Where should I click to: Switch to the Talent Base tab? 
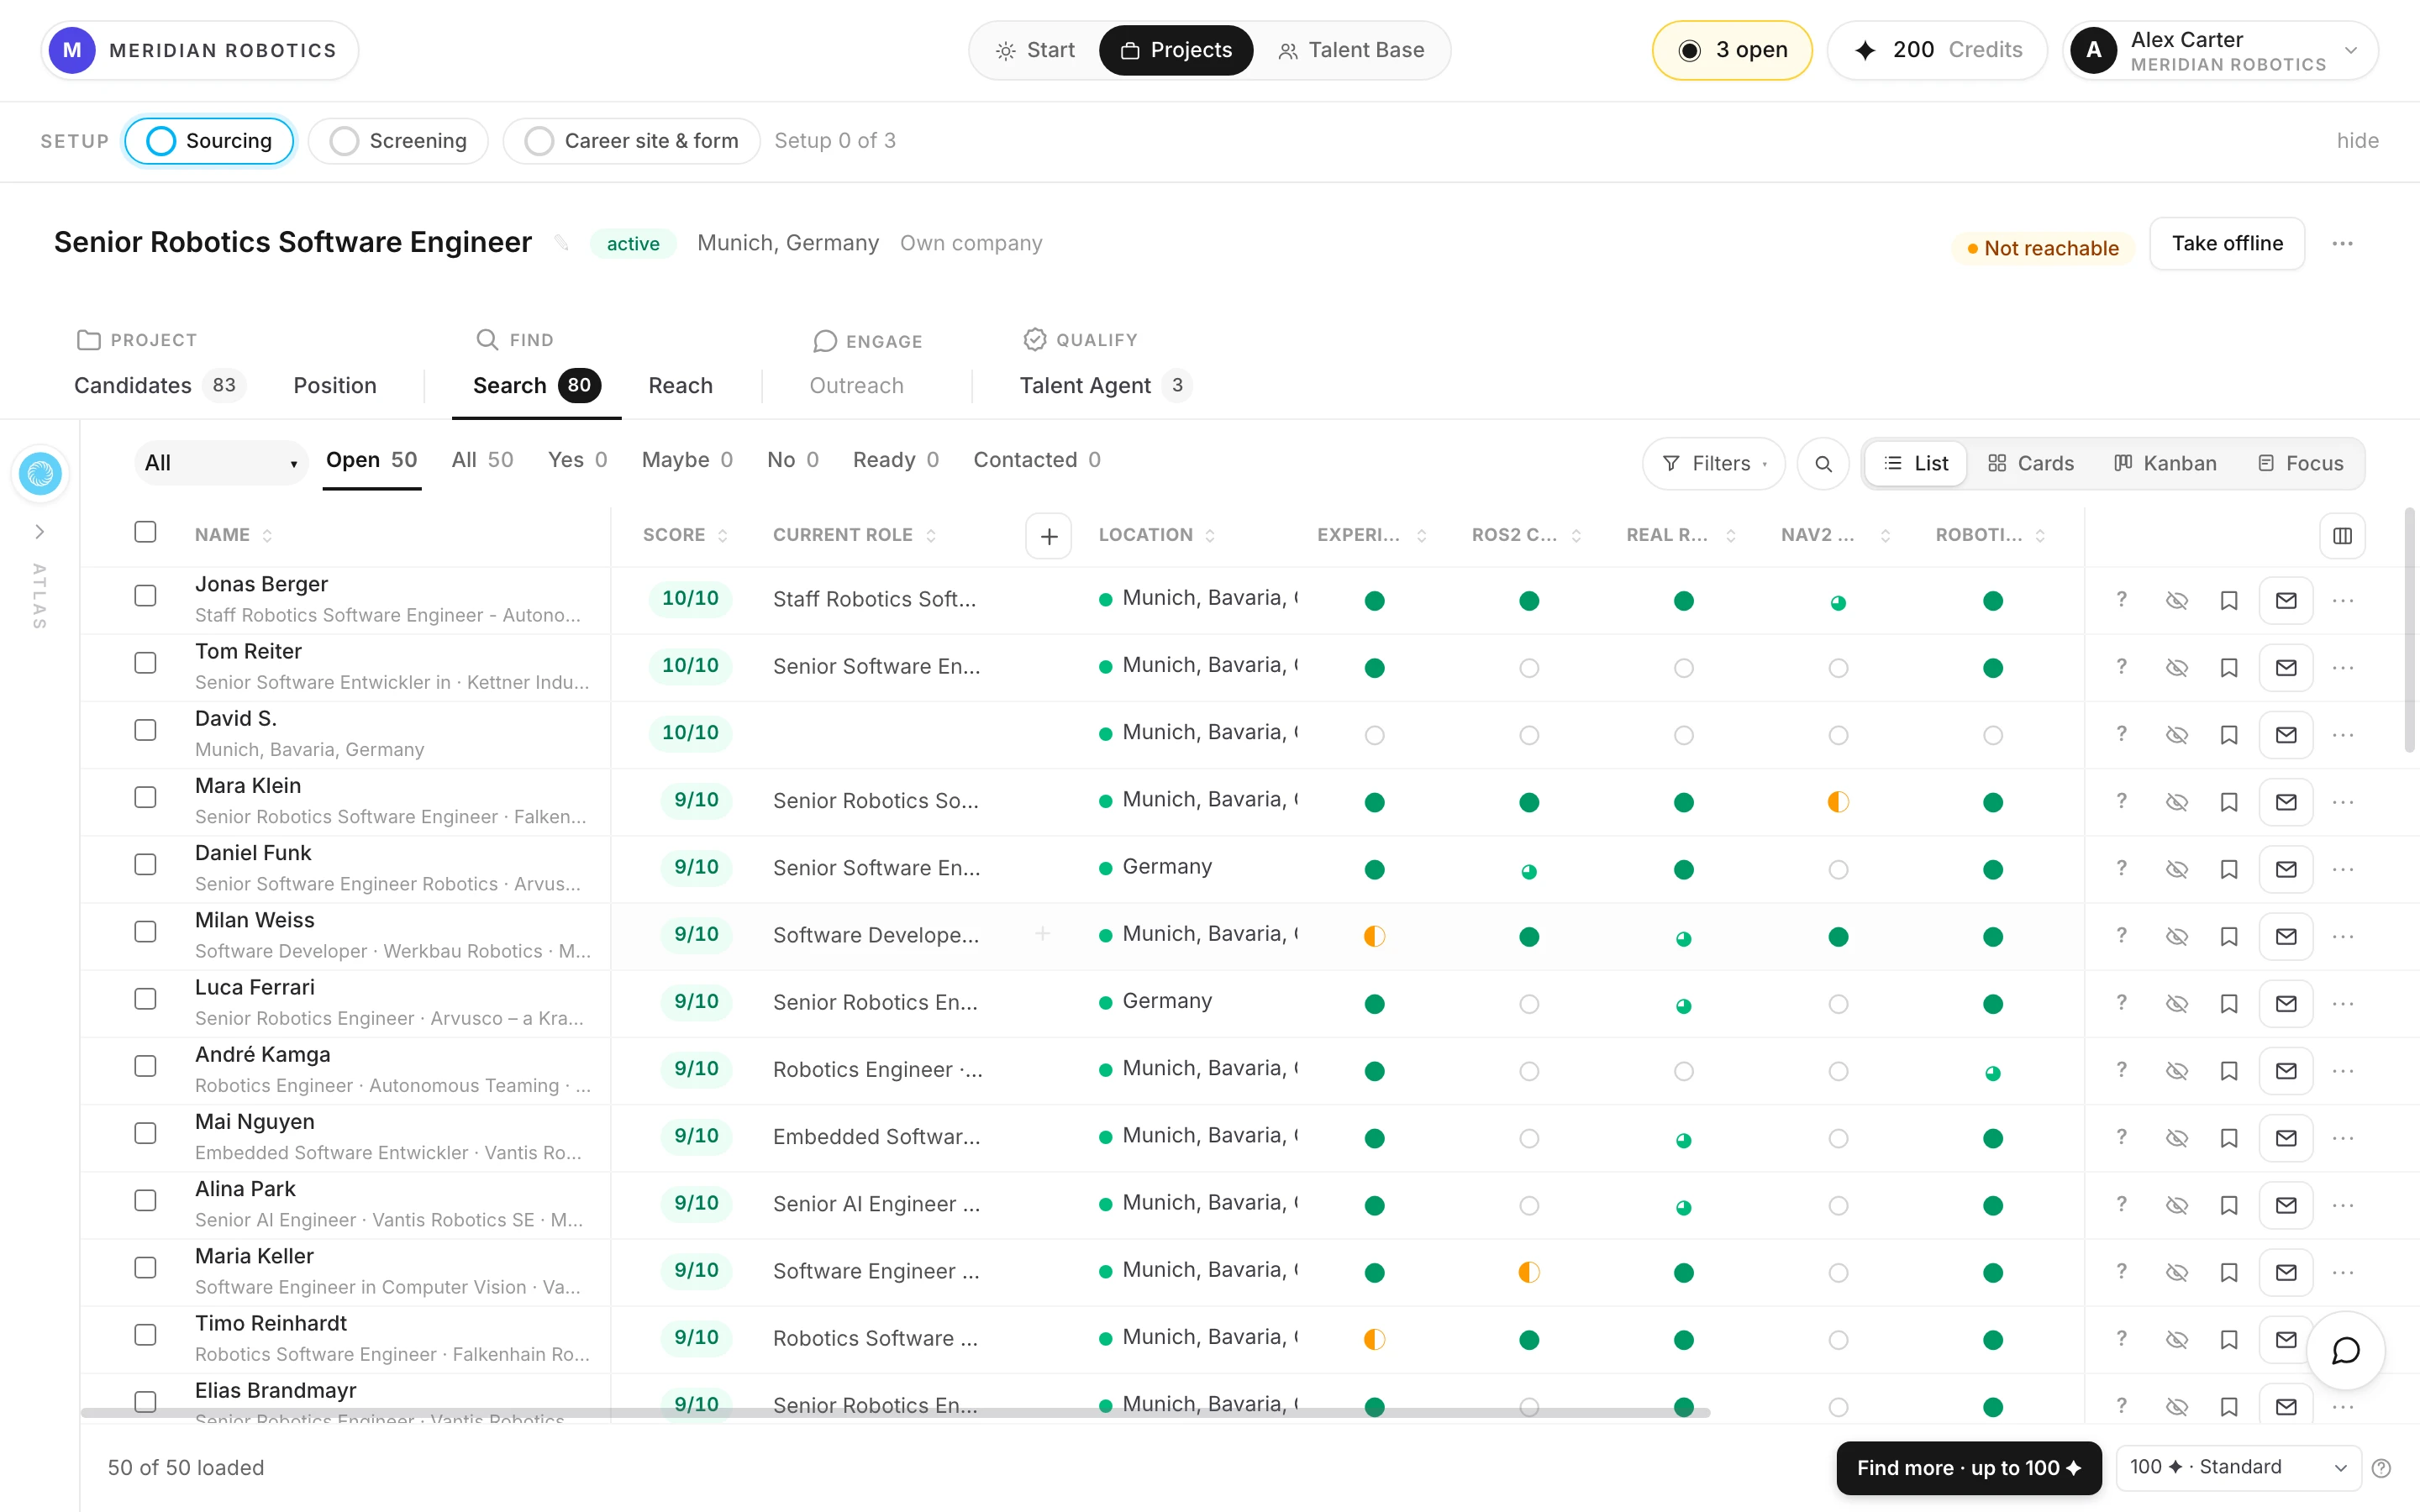[1351, 50]
